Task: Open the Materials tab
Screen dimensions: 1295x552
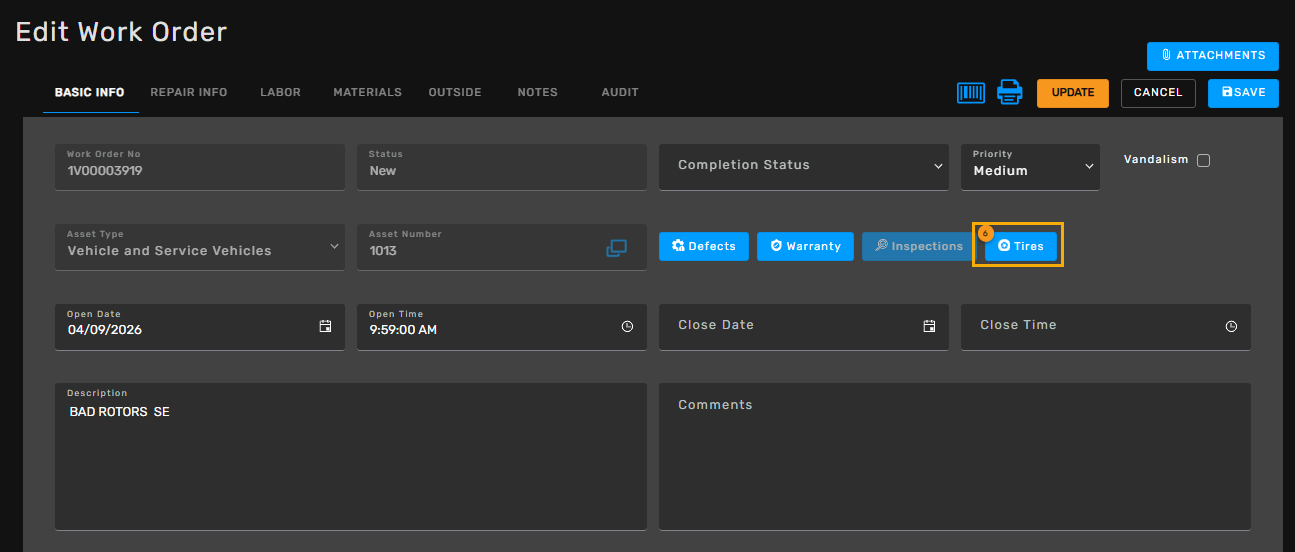Action: point(367,92)
